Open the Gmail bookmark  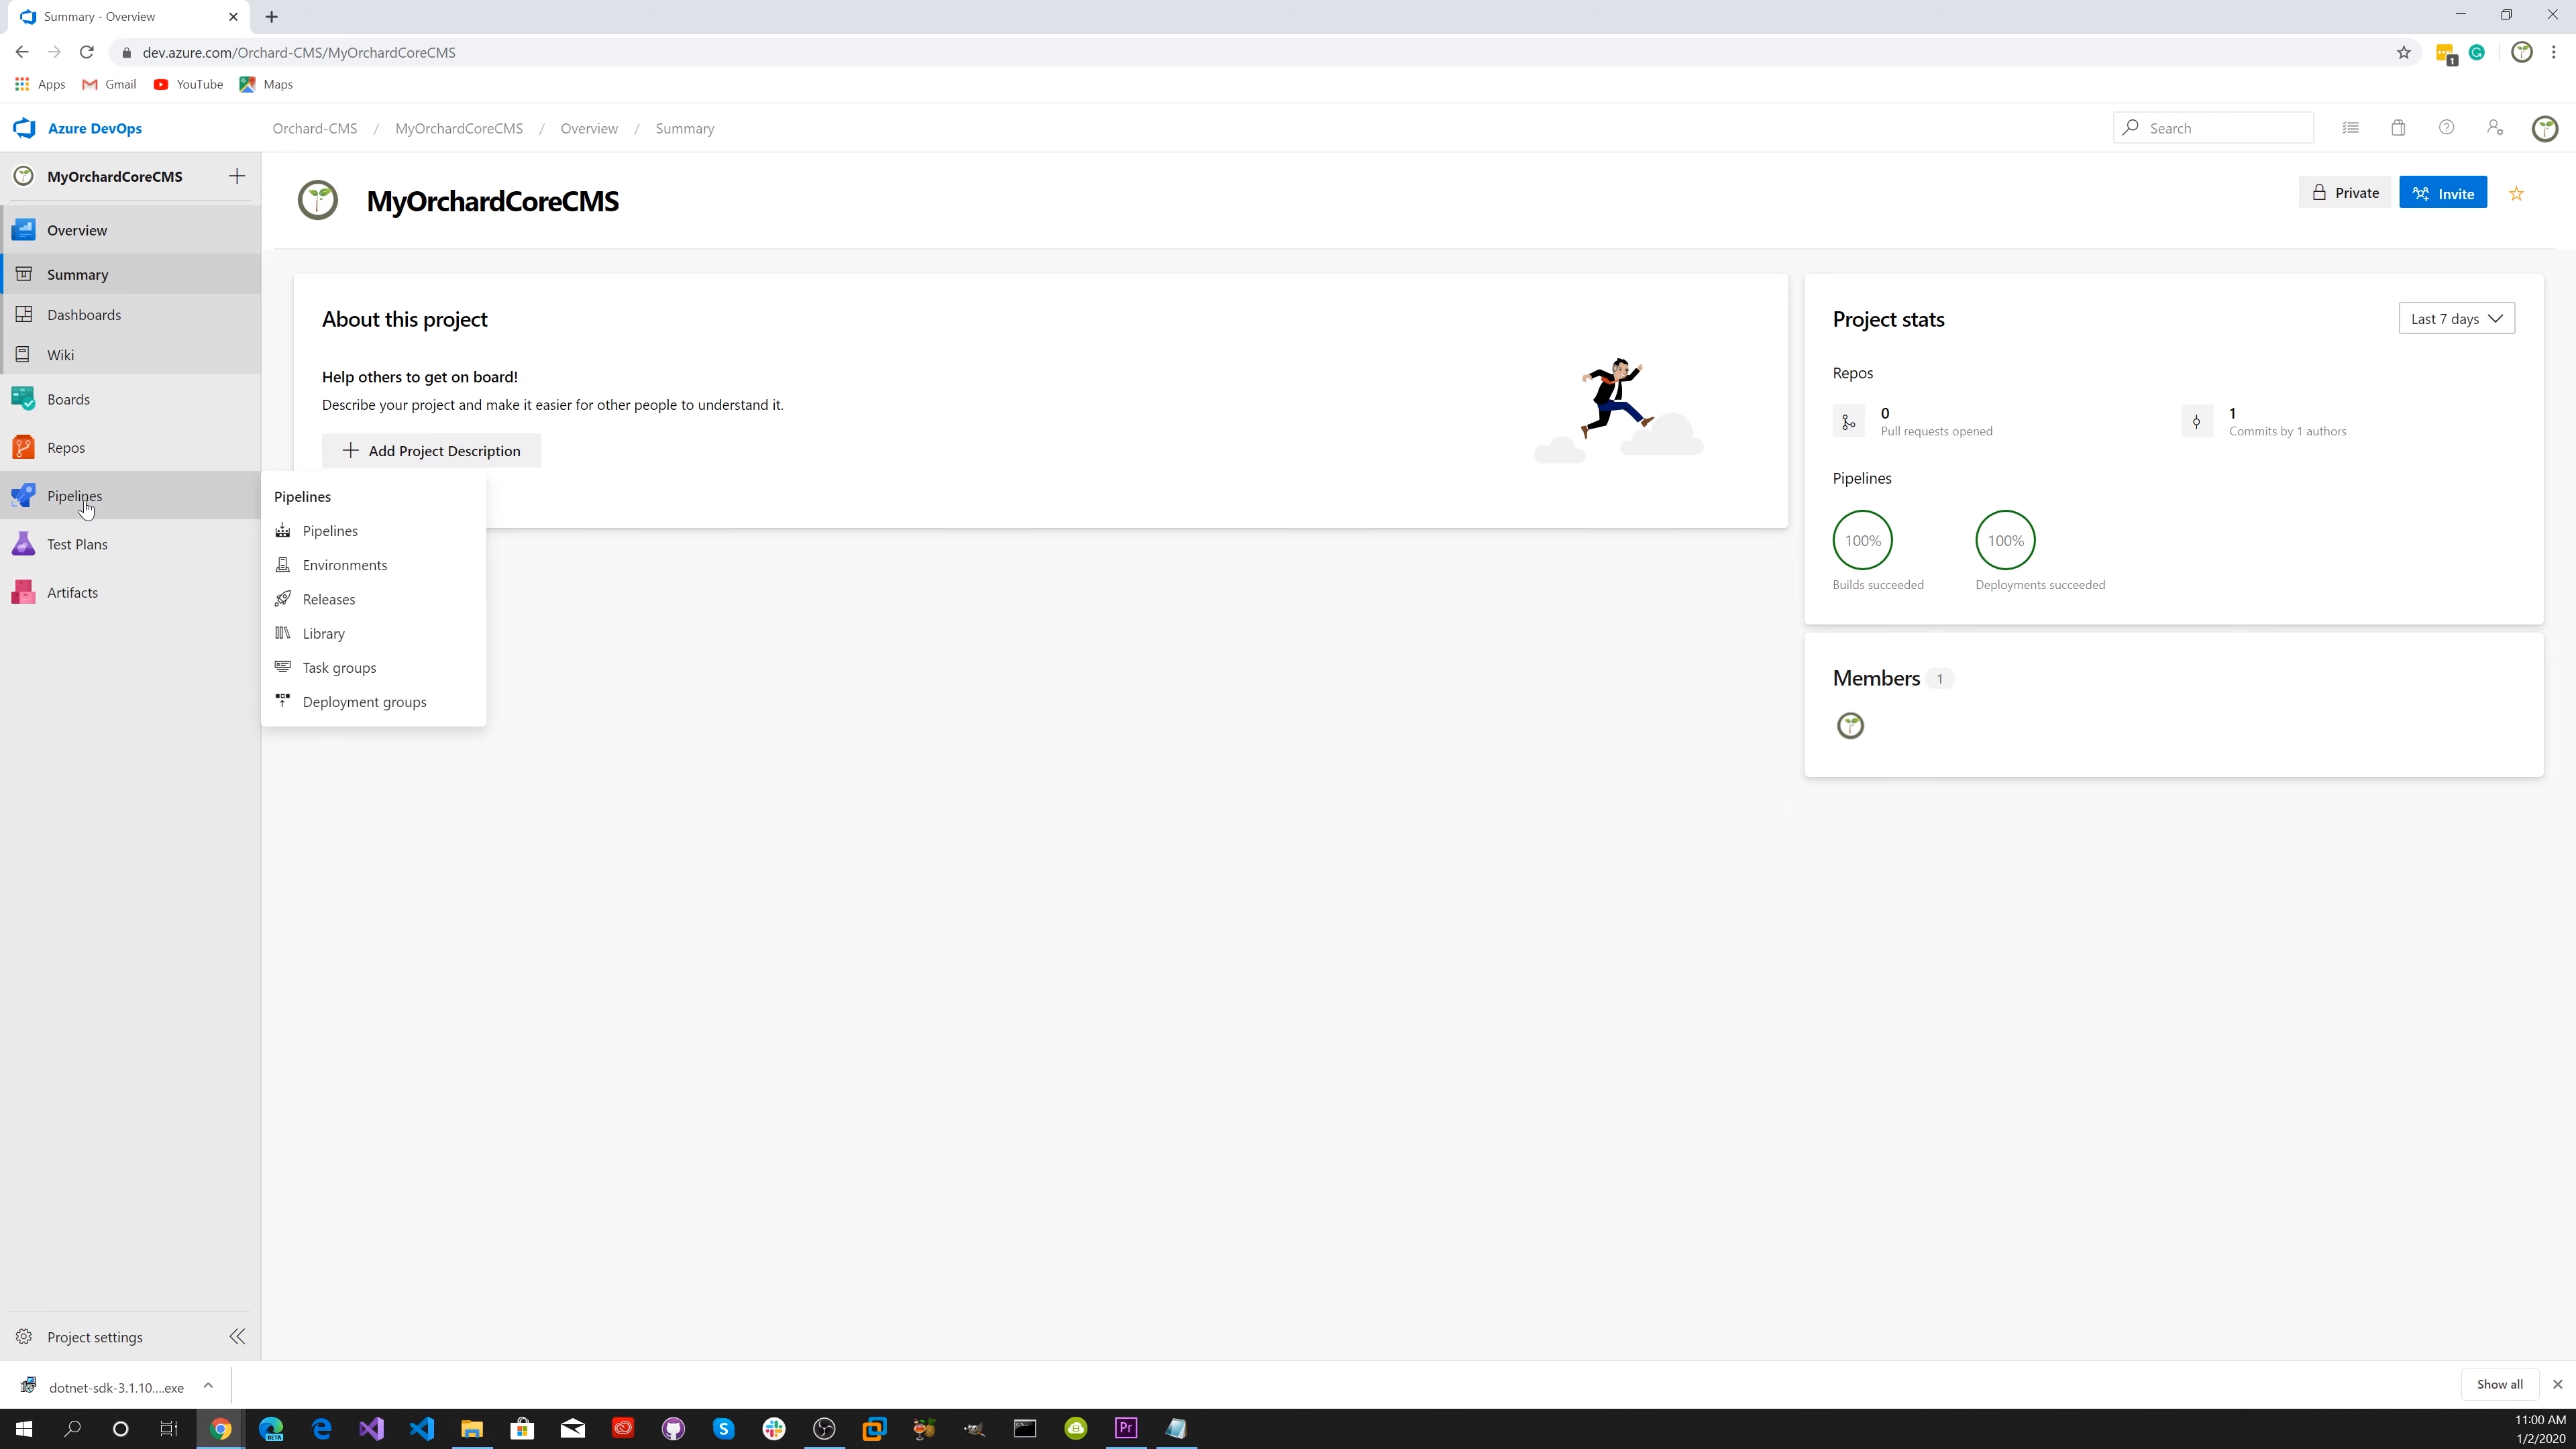[109, 84]
